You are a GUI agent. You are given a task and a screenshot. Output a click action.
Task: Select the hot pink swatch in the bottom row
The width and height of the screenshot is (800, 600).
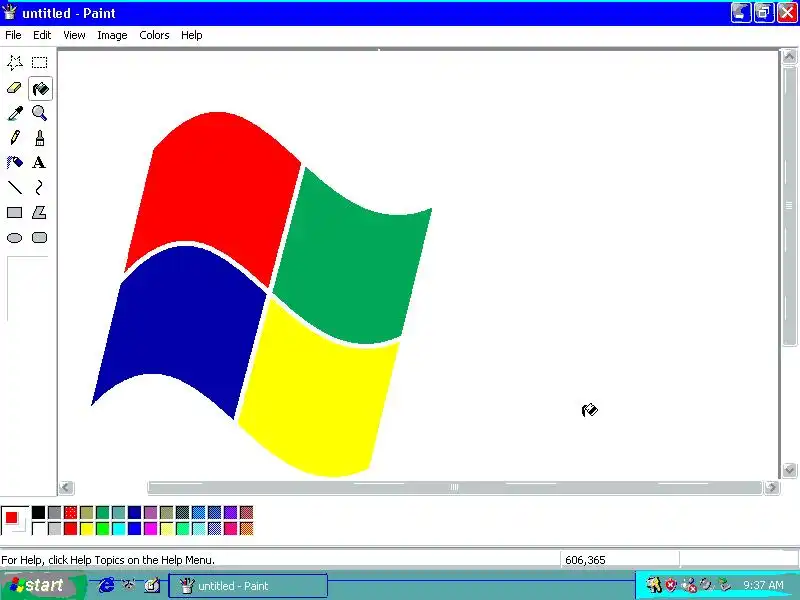pos(231,528)
